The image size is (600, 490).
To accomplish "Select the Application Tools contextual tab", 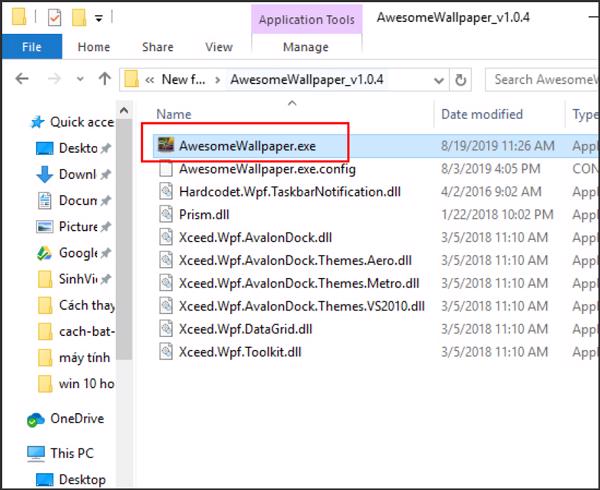I will tap(307, 20).
